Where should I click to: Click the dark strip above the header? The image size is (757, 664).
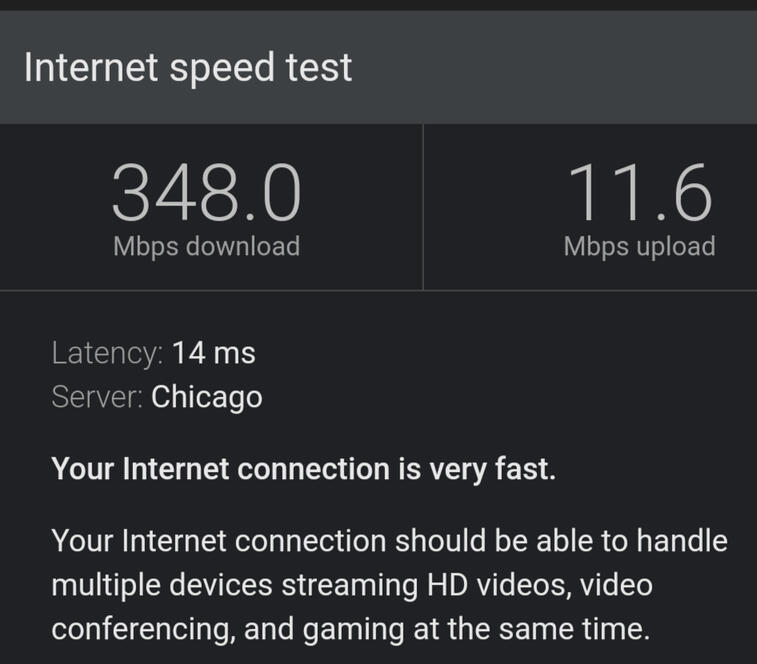378,5
